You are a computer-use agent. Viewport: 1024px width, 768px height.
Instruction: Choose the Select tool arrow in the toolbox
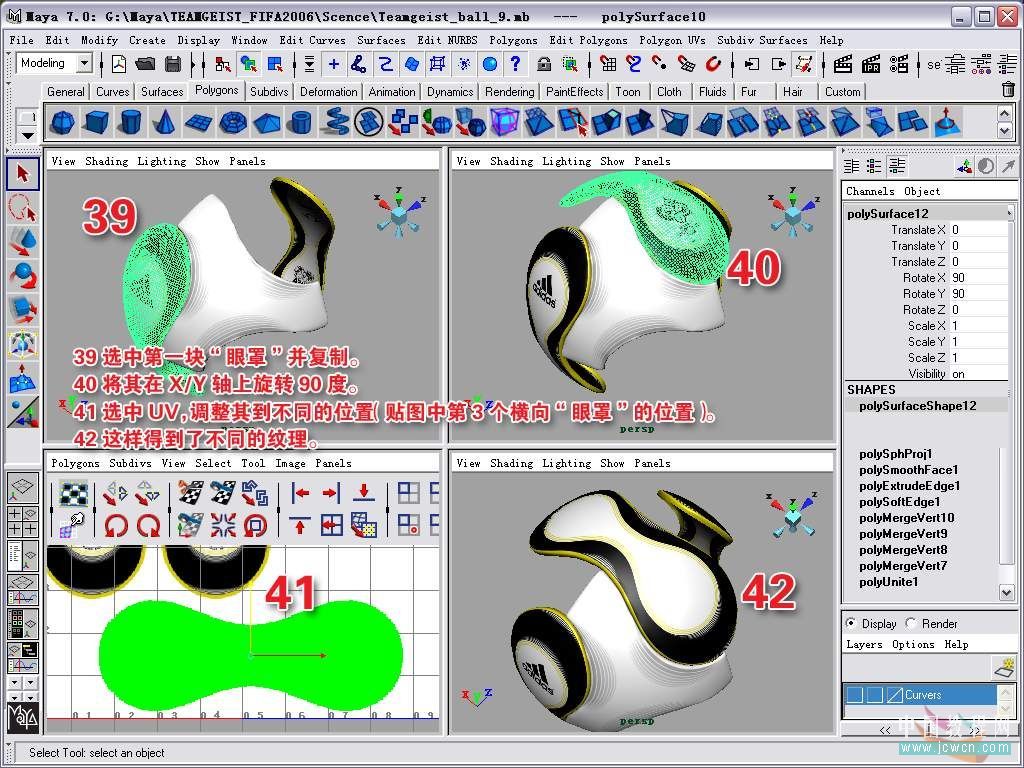(x=23, y=174)
